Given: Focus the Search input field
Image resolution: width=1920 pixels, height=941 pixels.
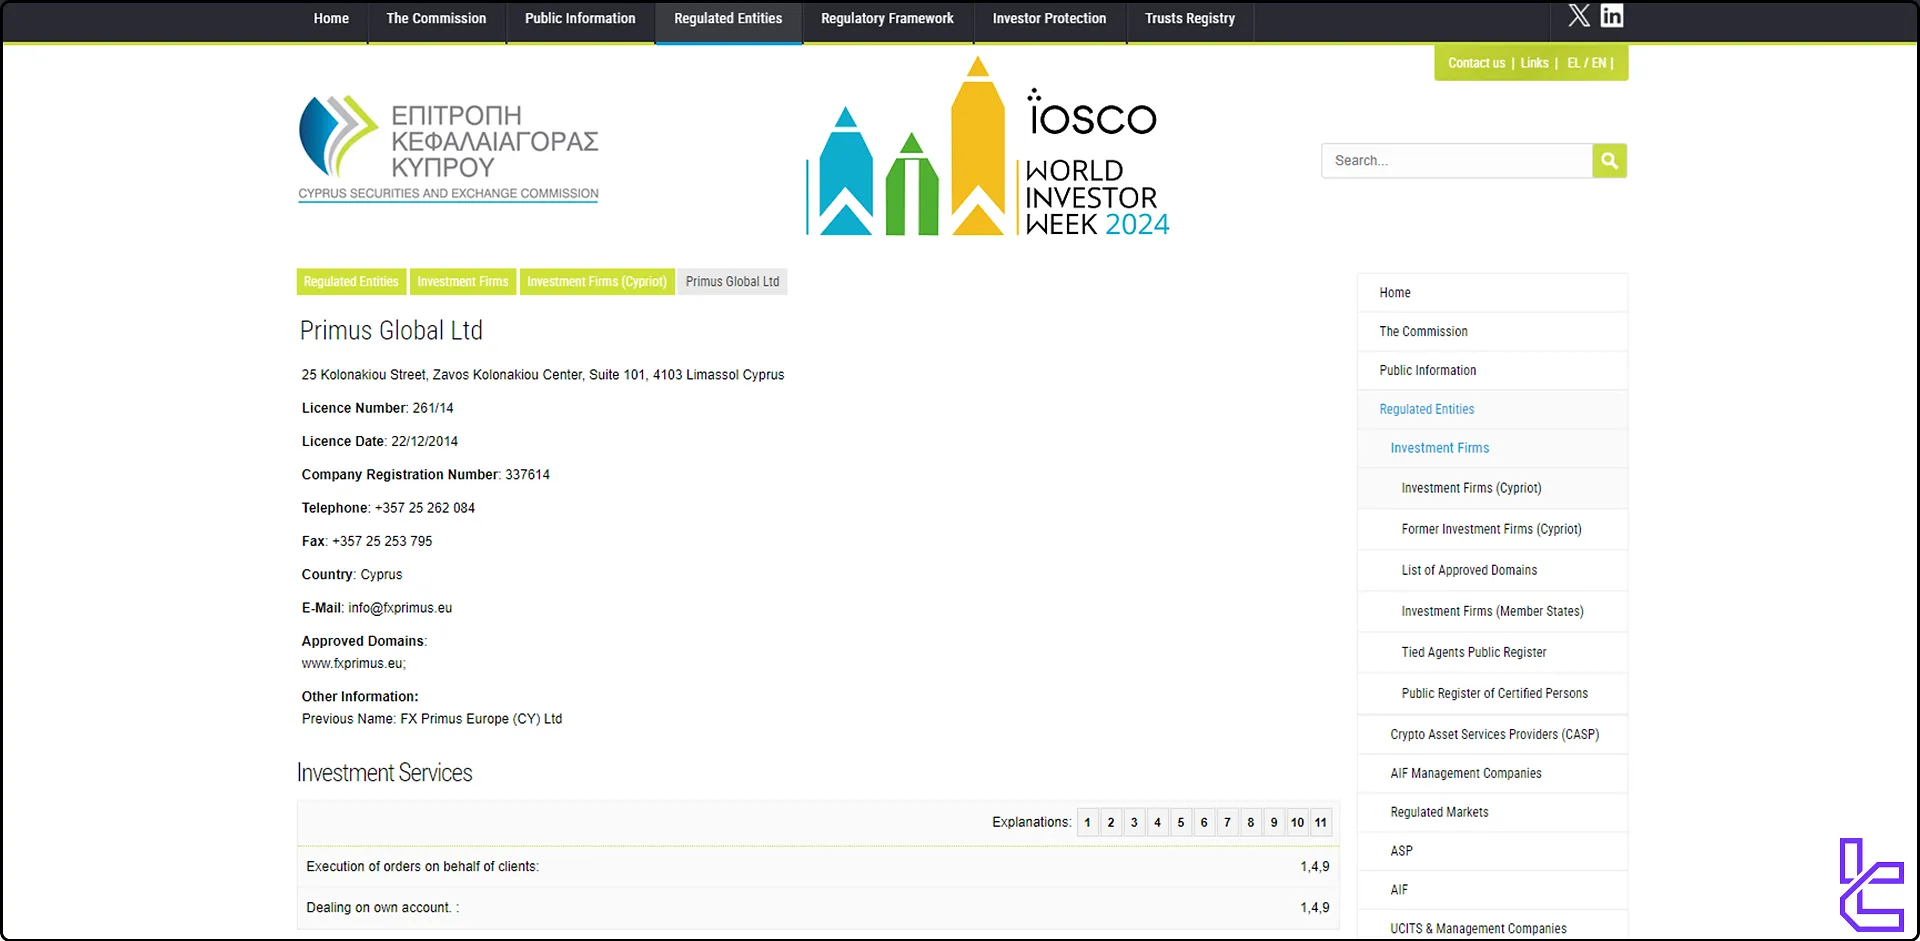Looking at the screenshot, I should click(x=1457, y=160).
